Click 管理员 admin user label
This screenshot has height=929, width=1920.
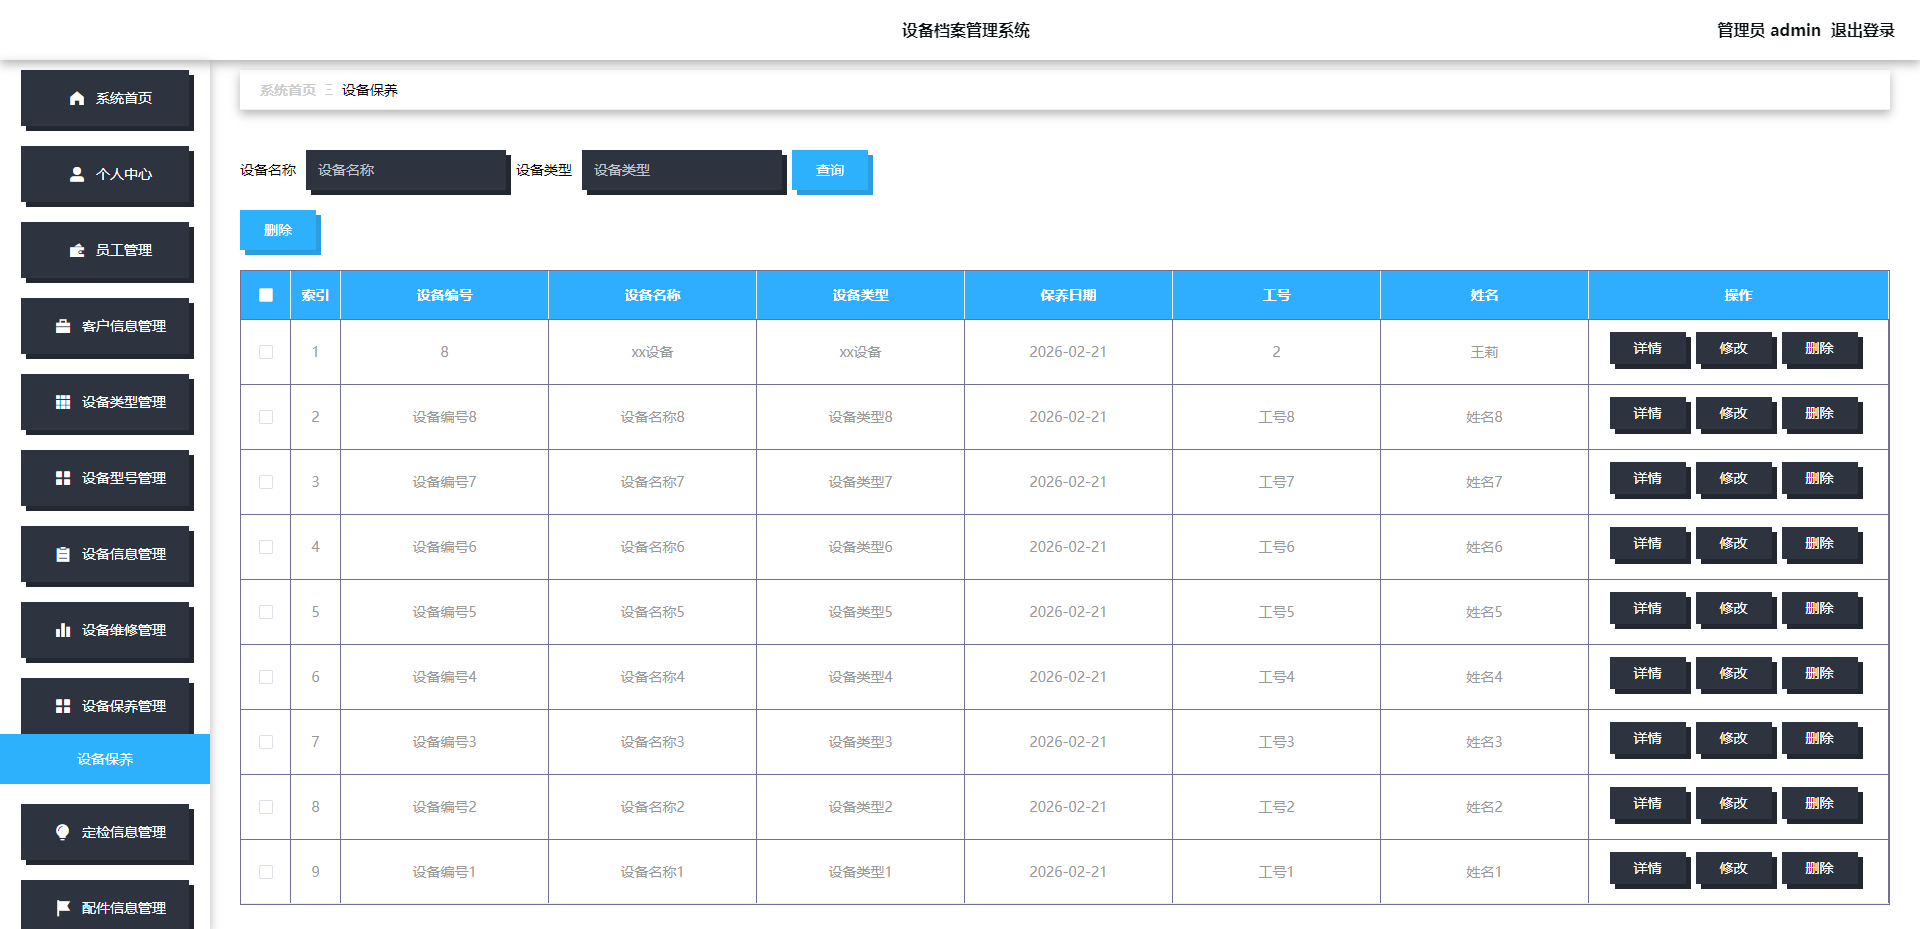click(x=1768, y=30)
